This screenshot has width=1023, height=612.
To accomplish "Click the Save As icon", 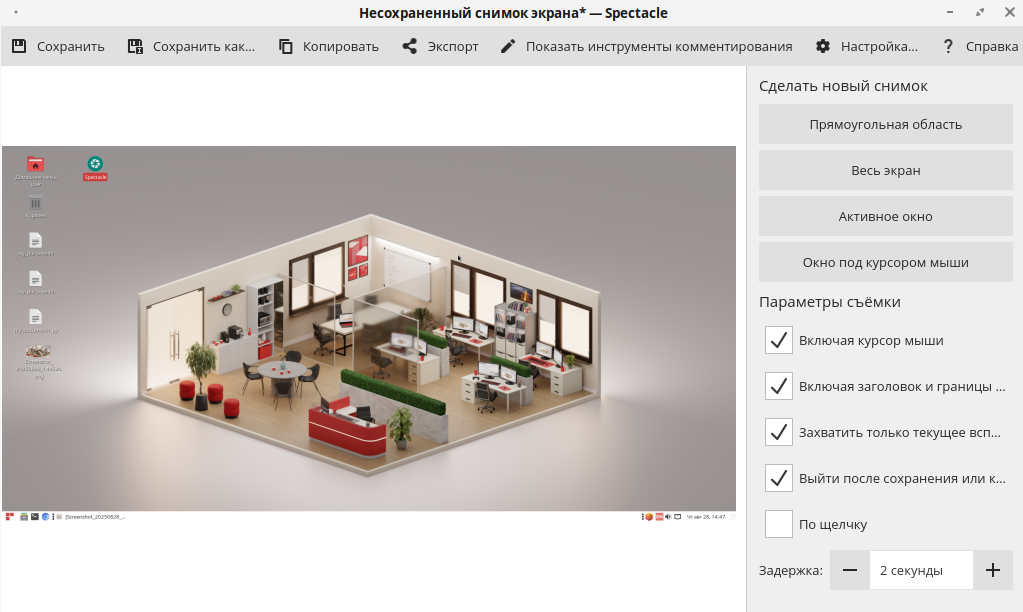I will (x=135, y=46).
